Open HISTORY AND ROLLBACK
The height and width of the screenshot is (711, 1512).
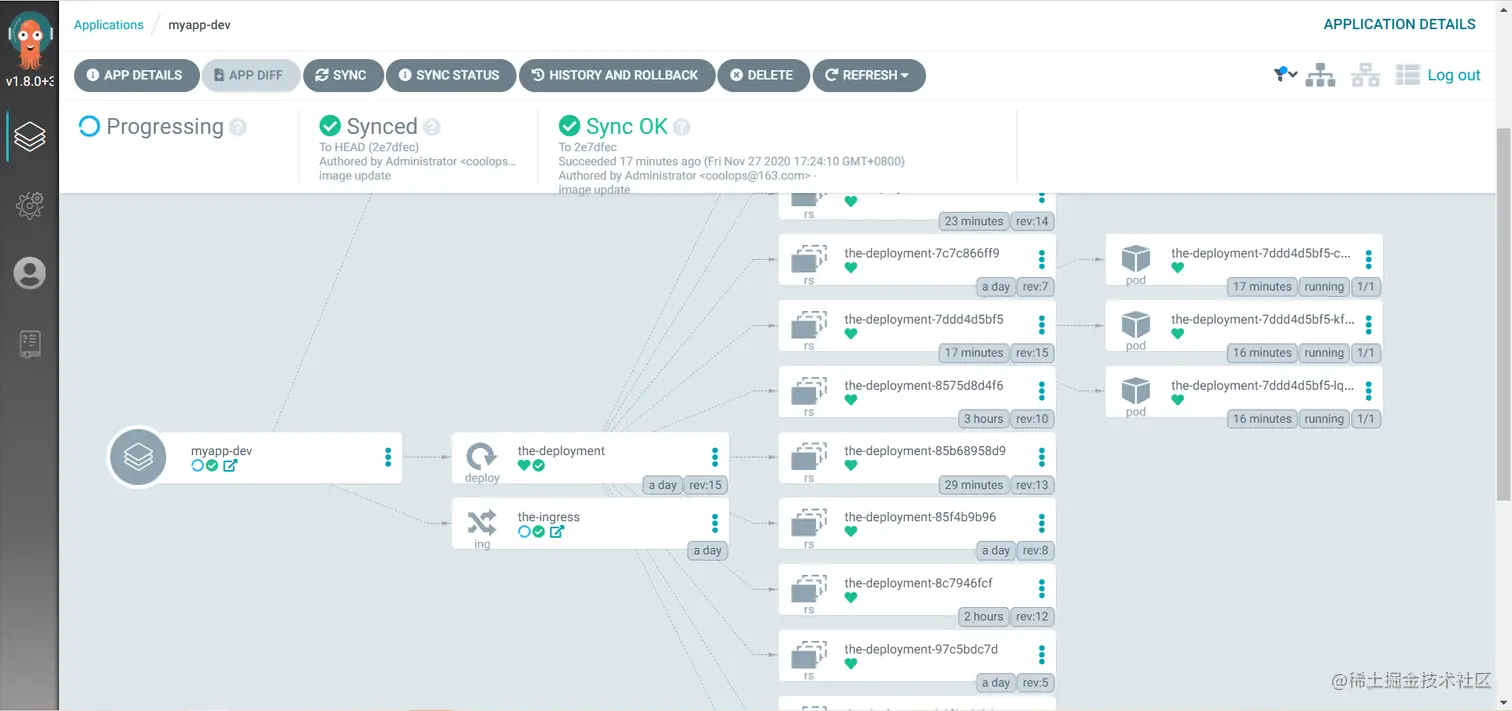pos(616,75)
